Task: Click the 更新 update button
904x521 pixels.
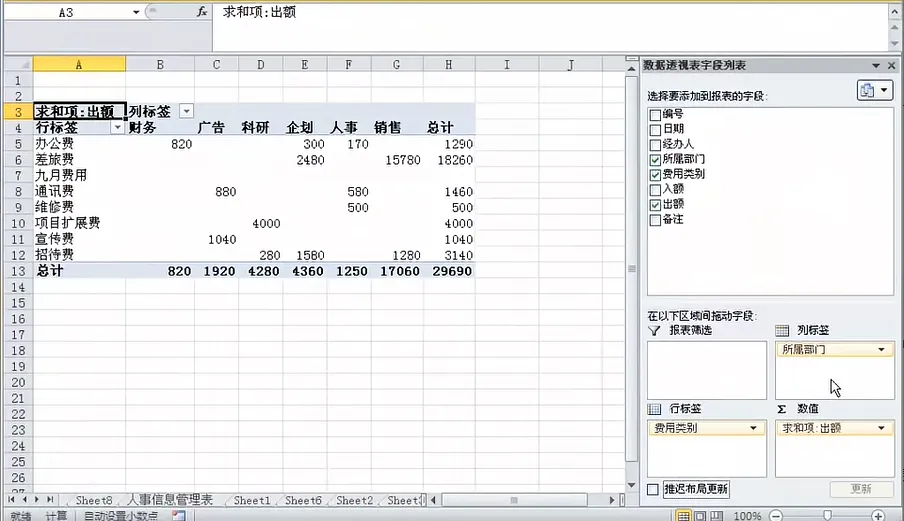Action: (861, 489)
